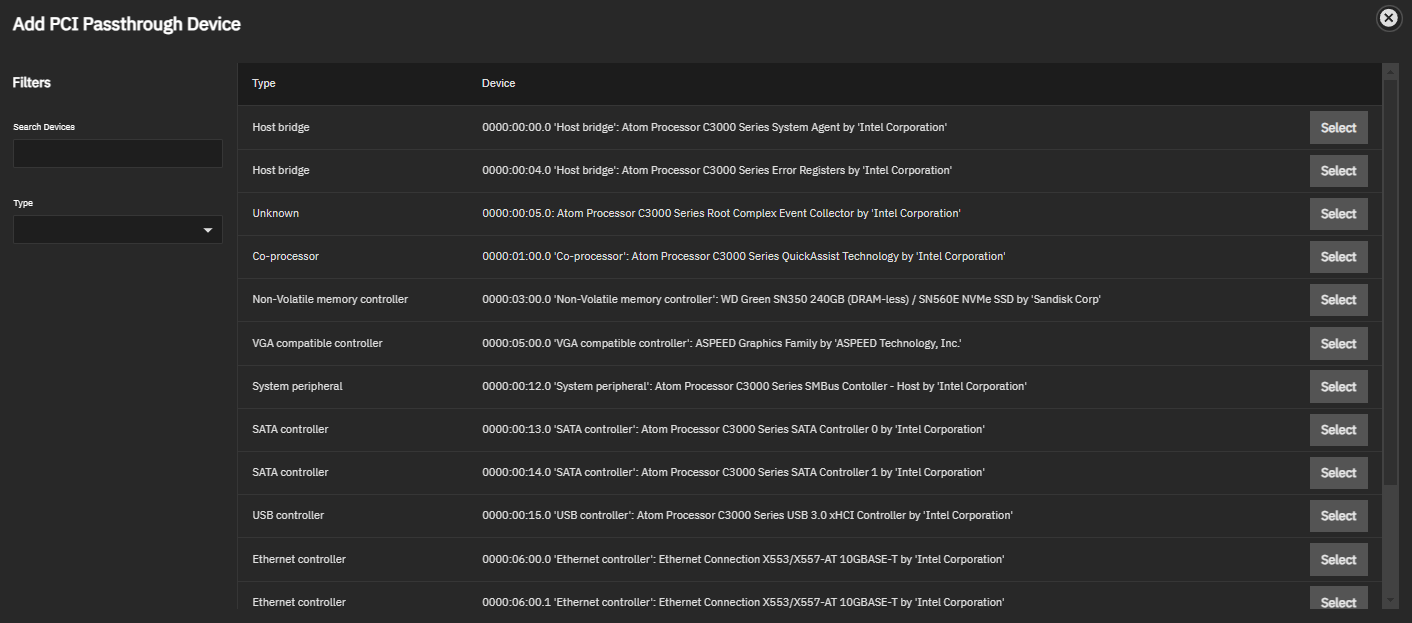Select the USB 3.0 xHCI Controller
The height and width of the screenshot is (623, 1412).
[1338, 516]
